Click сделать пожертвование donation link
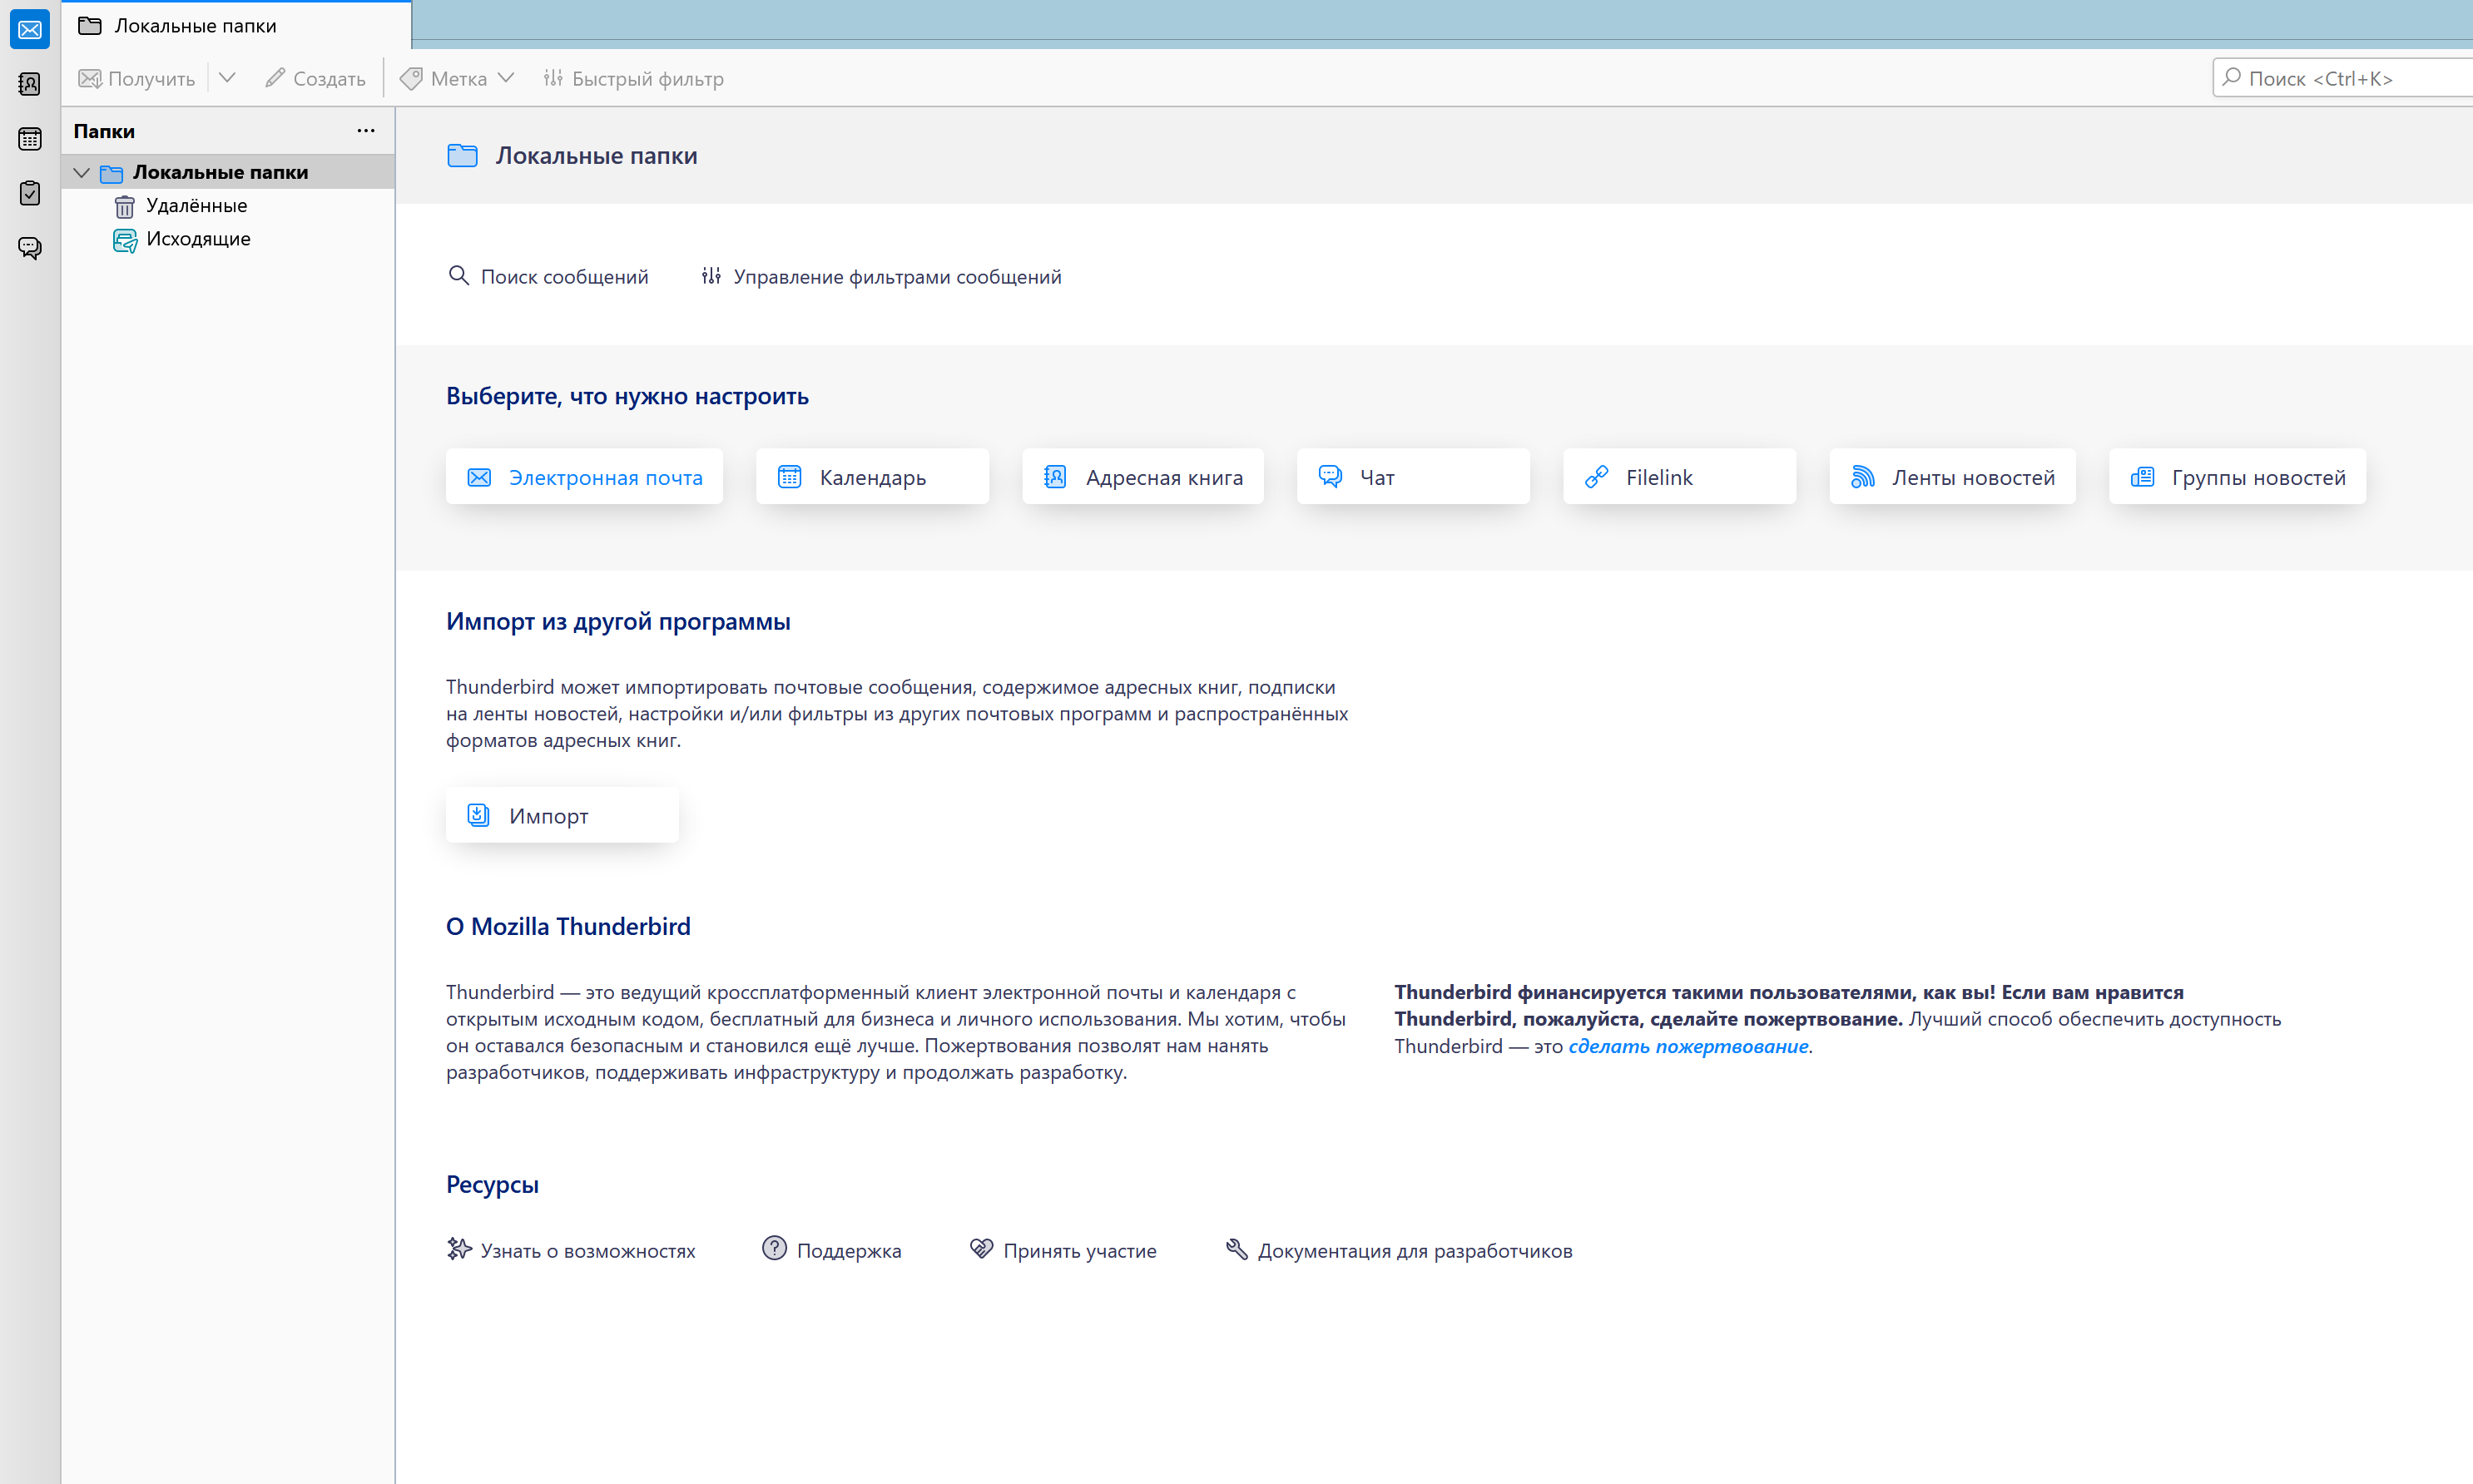 [x=1687, y=1046]
